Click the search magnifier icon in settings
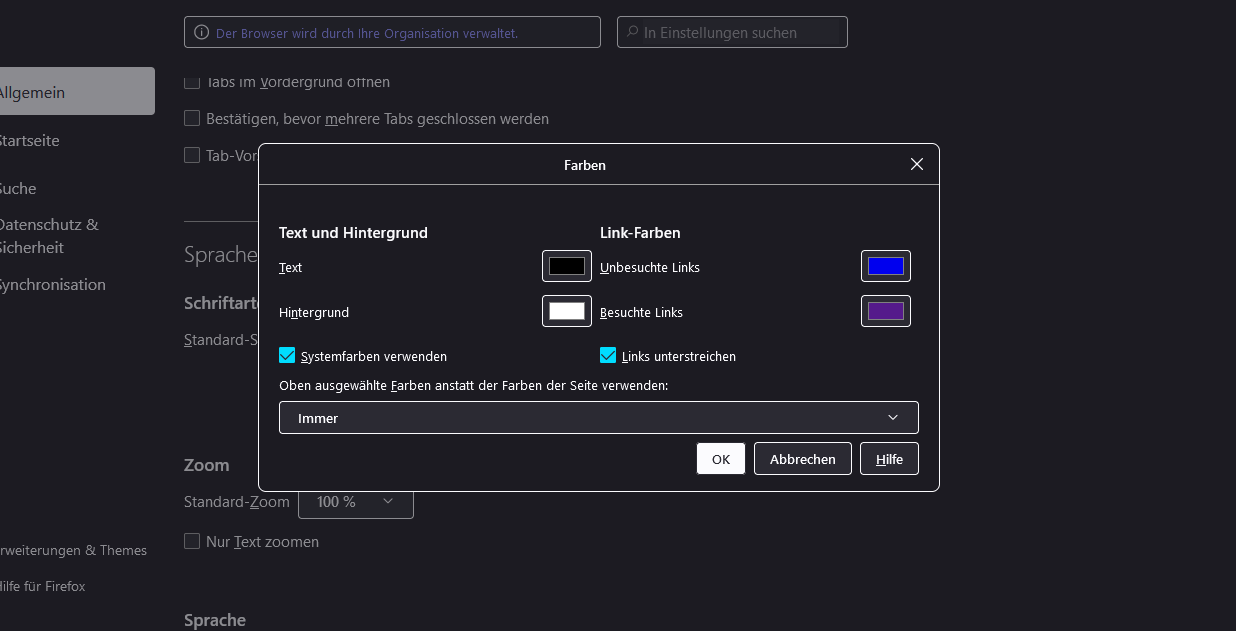 tap(632, 33)
